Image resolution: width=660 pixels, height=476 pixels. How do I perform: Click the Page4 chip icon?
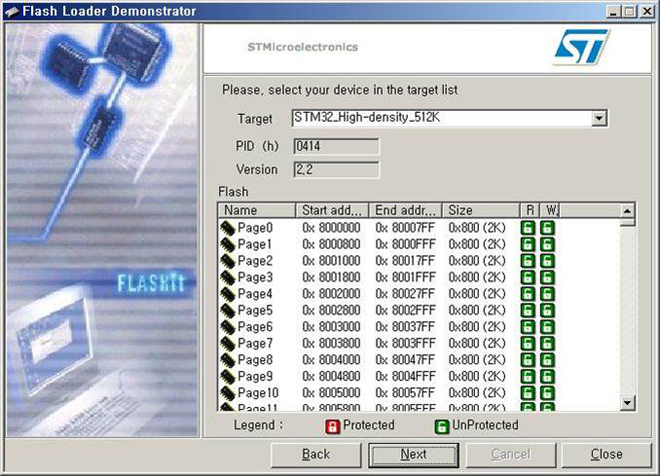point(228,294)
